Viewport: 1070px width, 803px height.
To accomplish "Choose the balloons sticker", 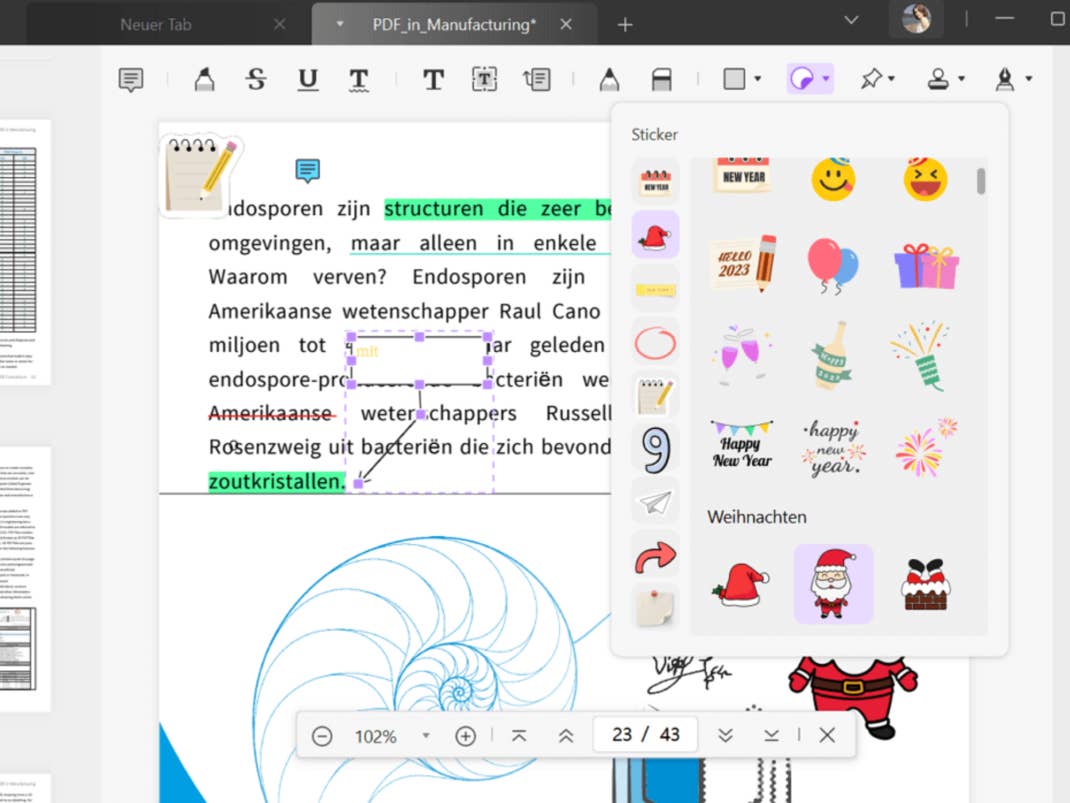I will 832,265.
